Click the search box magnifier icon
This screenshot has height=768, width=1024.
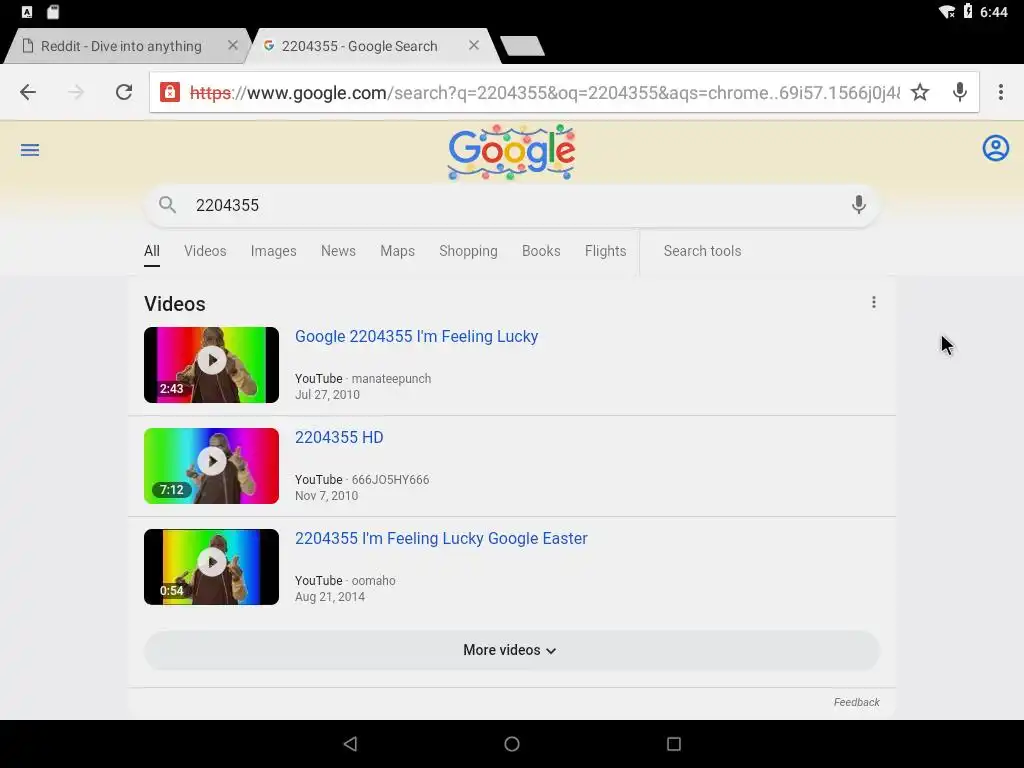(167, 205)
